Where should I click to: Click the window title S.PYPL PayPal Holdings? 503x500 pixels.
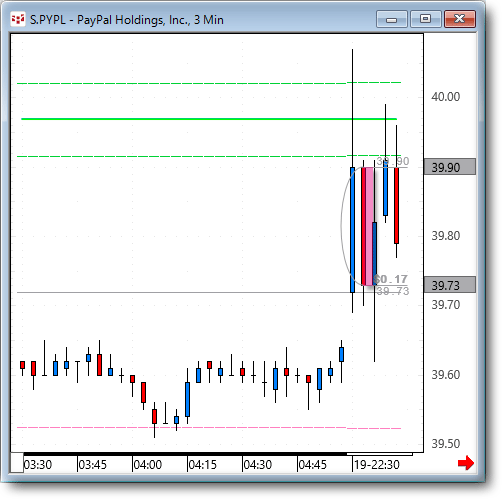pos(127,20)
